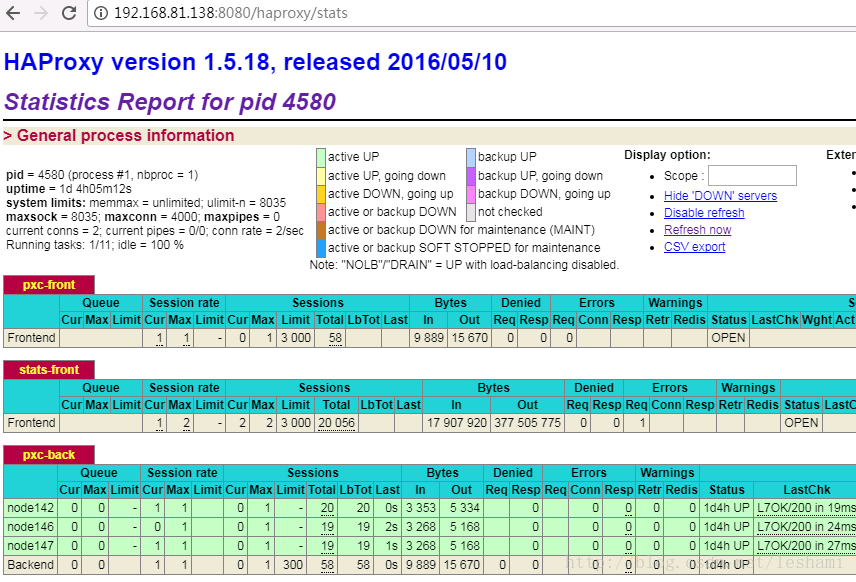Click node146 LastChk L7OK/200 in 24ms
The width and height of the screenshot is (856, 582).
[x=806, y=527]
